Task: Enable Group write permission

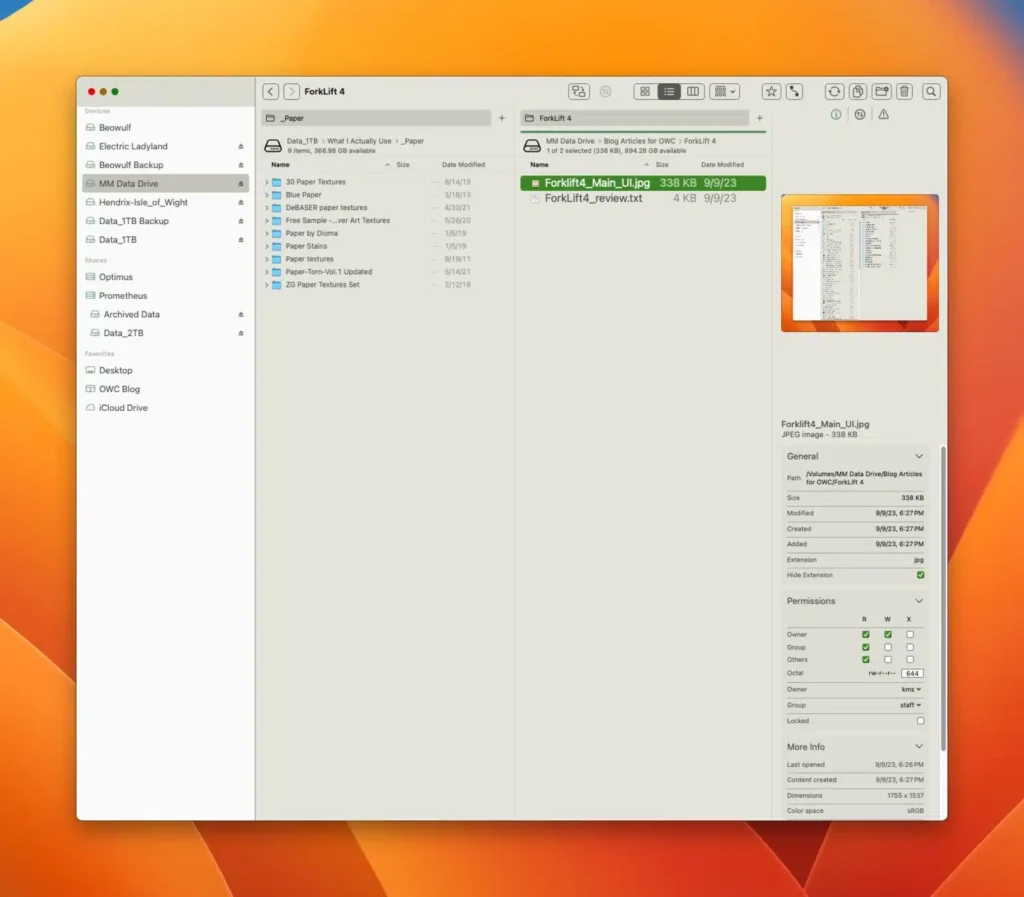Action: click(887, 647)
